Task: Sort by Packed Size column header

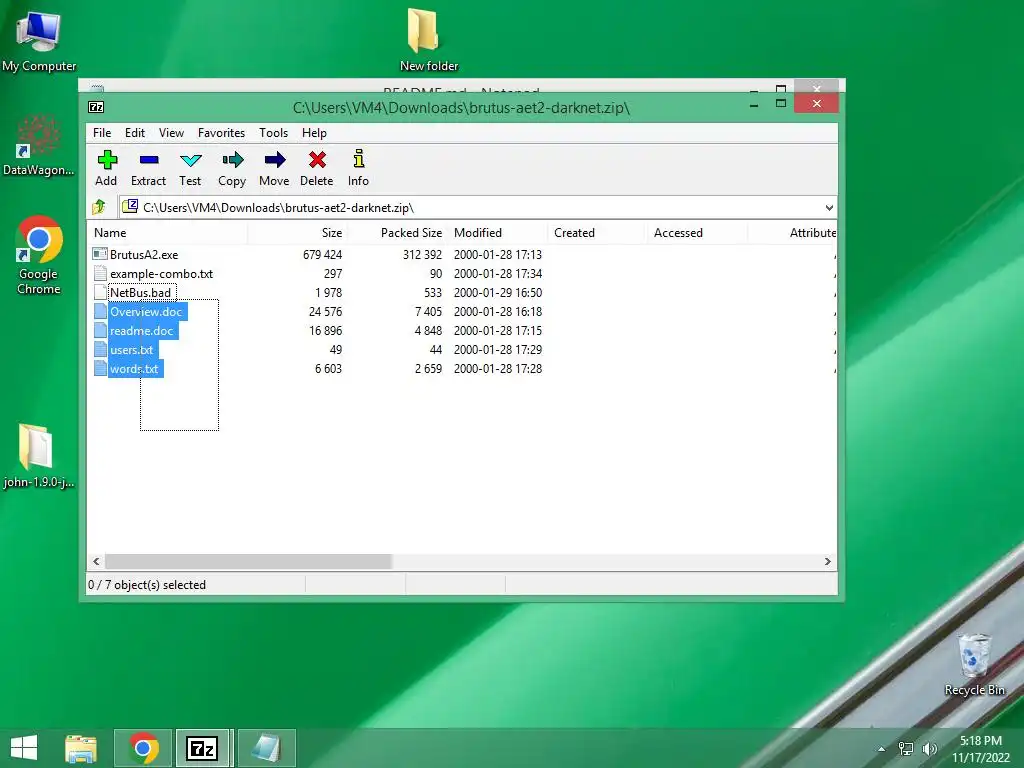Action: point(397,232)
